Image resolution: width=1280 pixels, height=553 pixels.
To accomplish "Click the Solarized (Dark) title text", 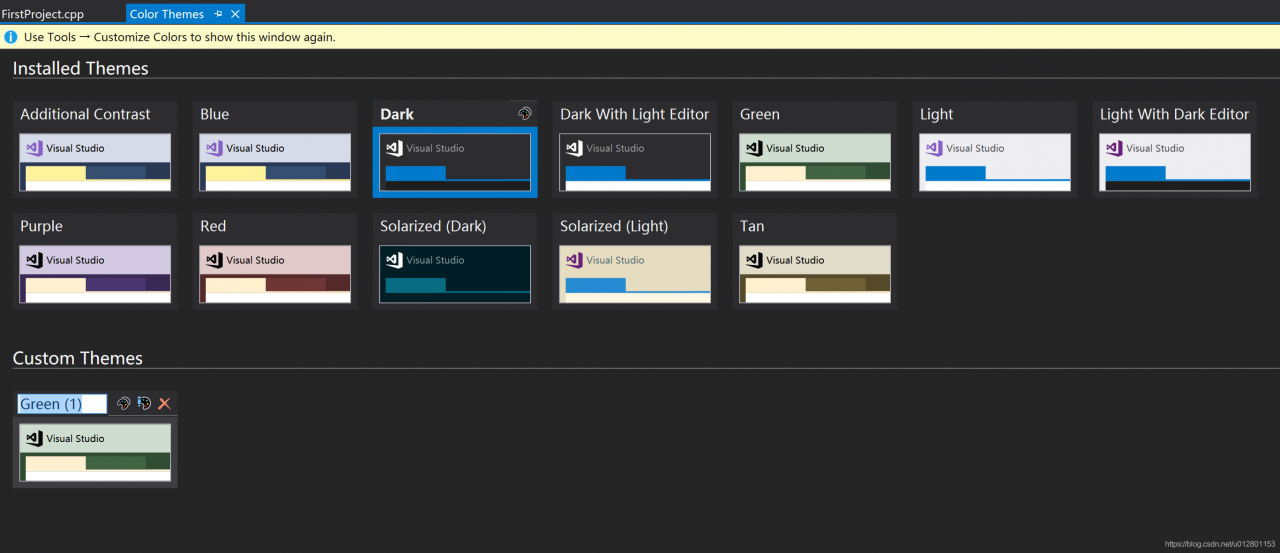I will point(433,226).
